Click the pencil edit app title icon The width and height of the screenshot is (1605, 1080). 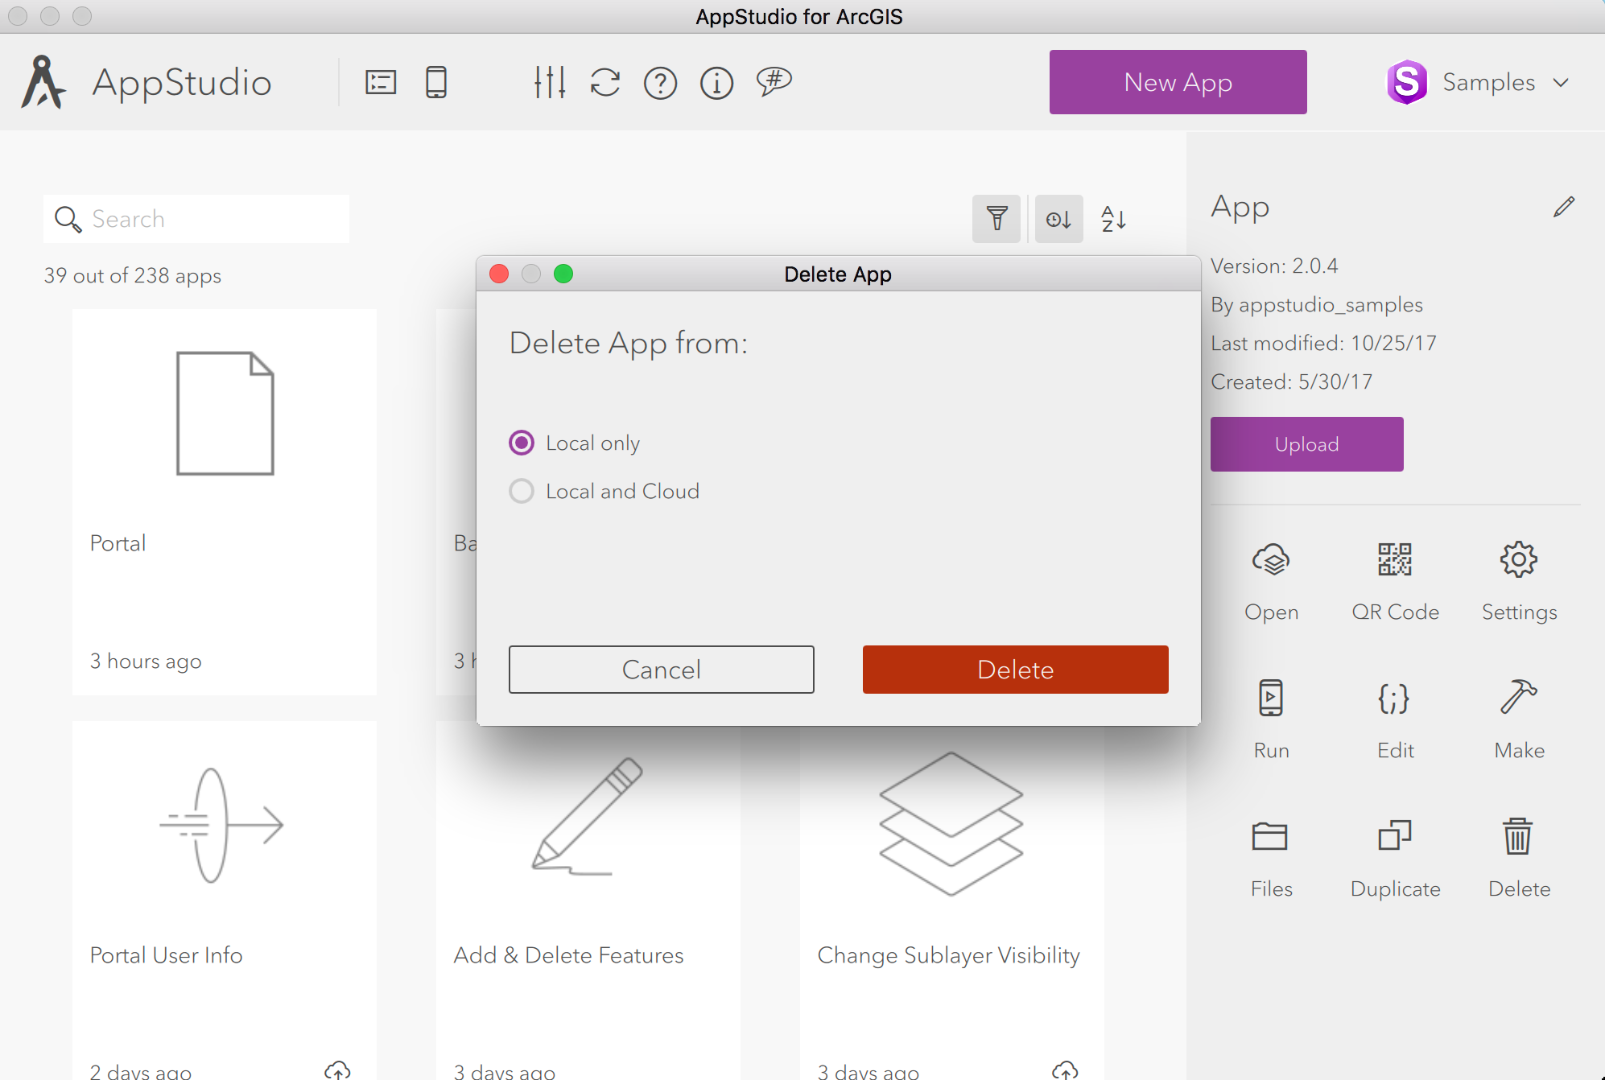(1564, 207)
